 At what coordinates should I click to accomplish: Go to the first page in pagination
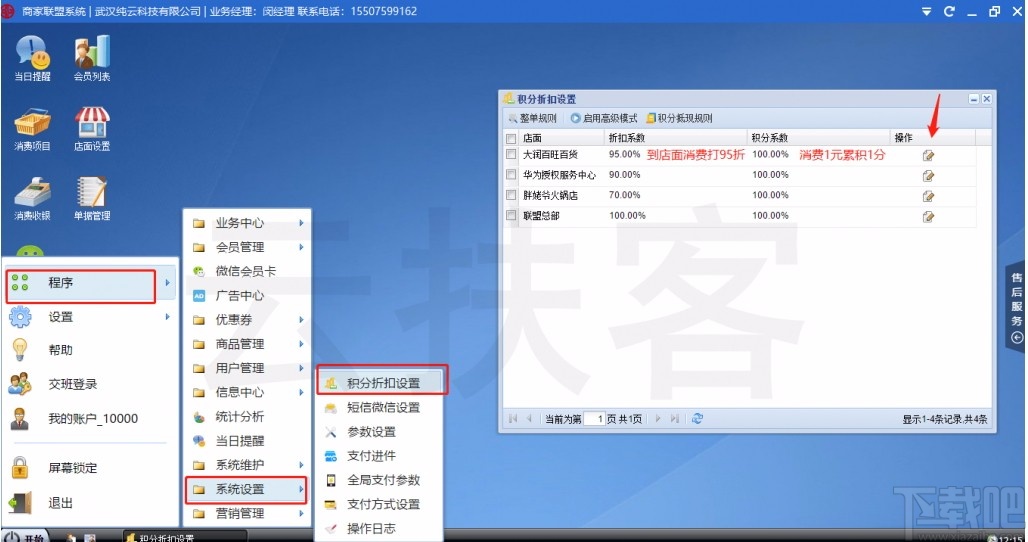coord(513,419)
